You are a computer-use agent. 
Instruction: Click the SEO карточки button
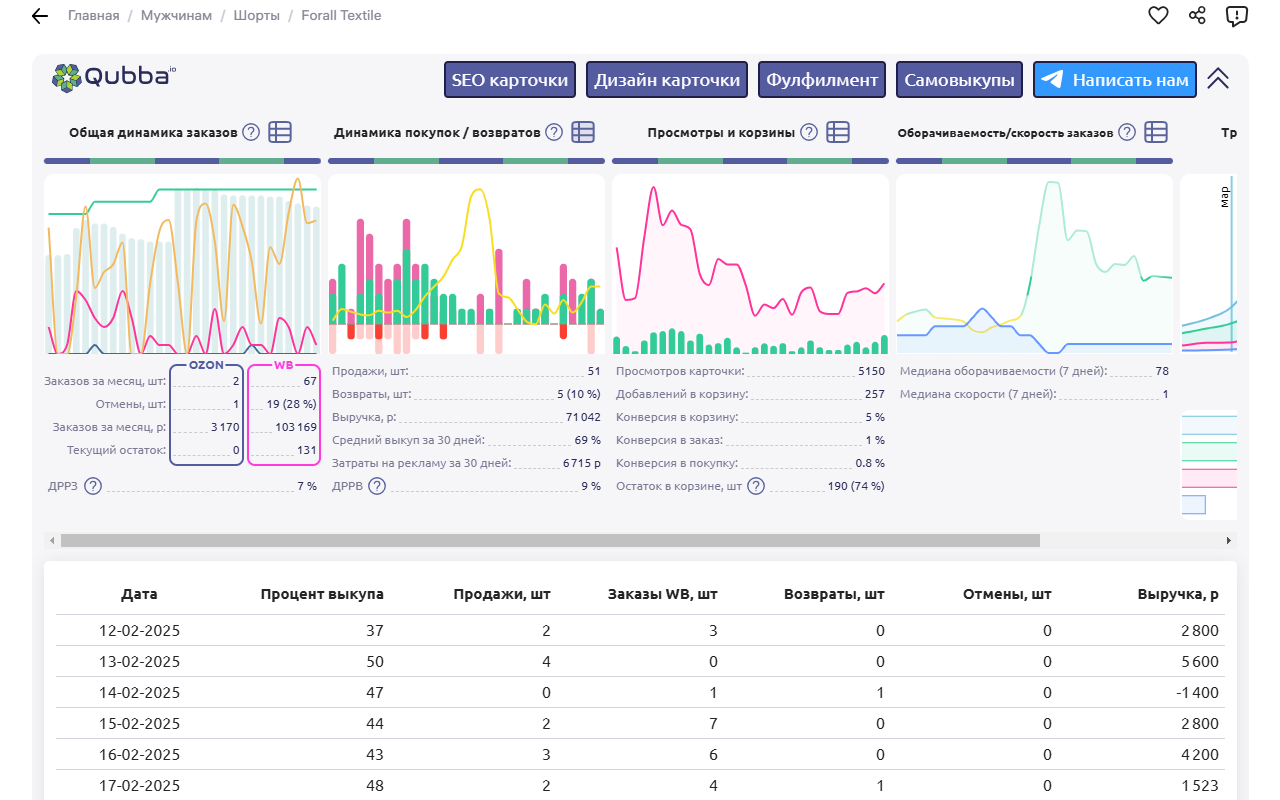pos(510,80)
